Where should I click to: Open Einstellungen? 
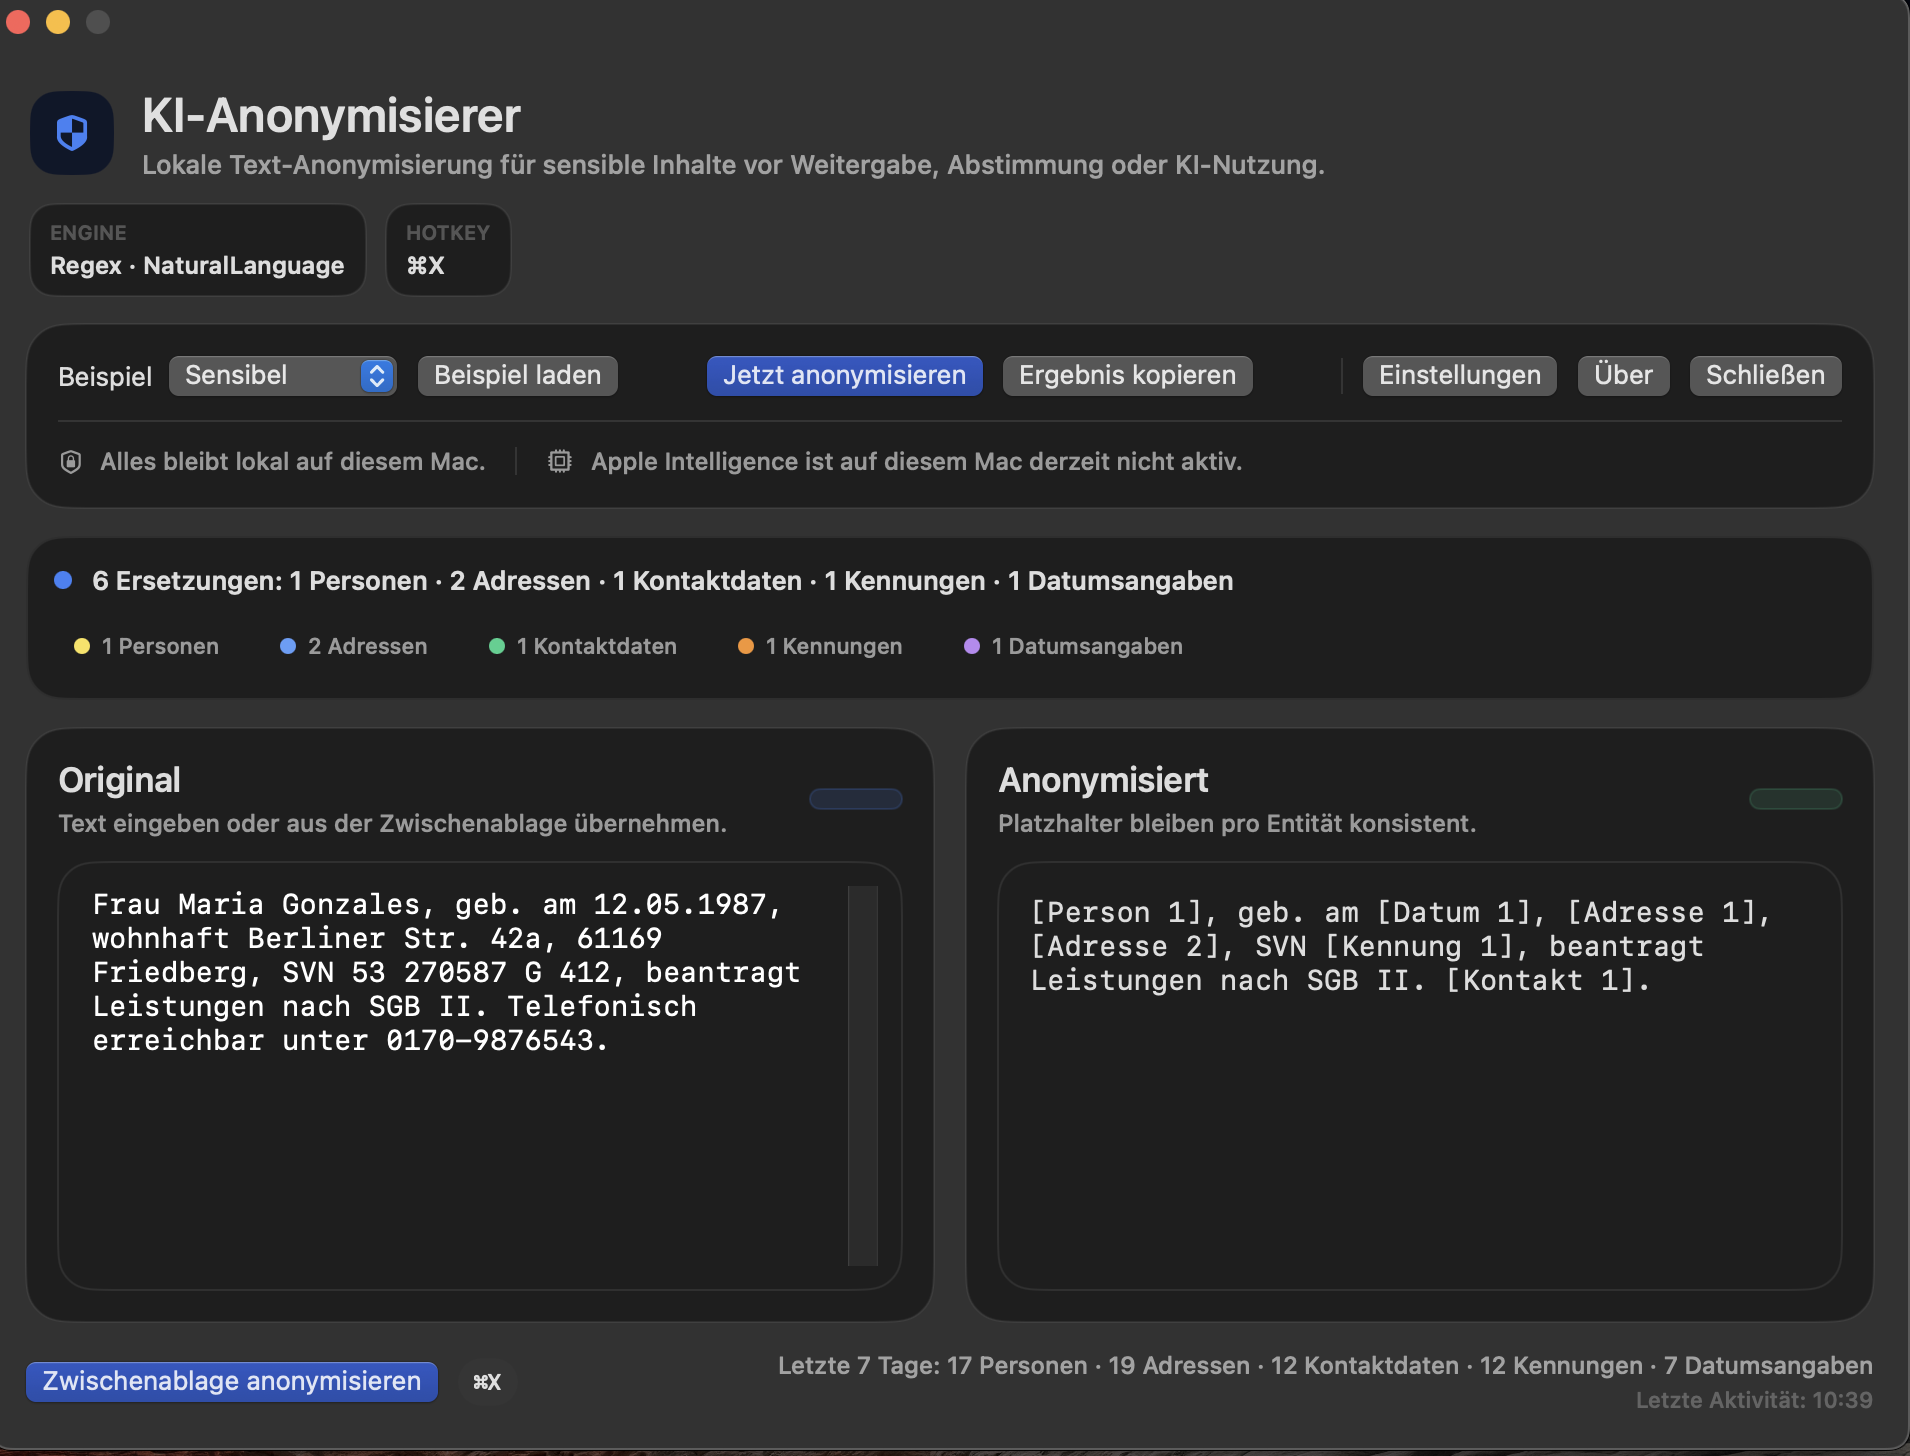pyautogui.click(x=1459, y=376)
